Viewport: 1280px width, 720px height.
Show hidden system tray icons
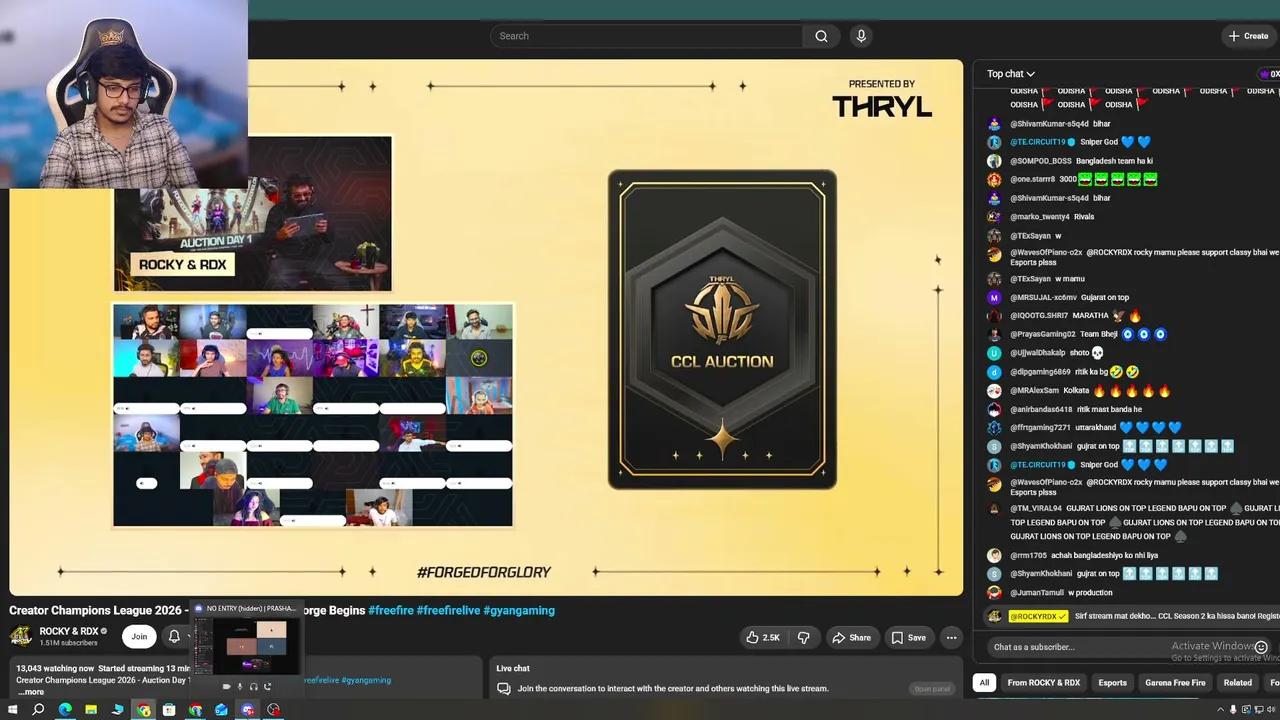[1220, 710]
